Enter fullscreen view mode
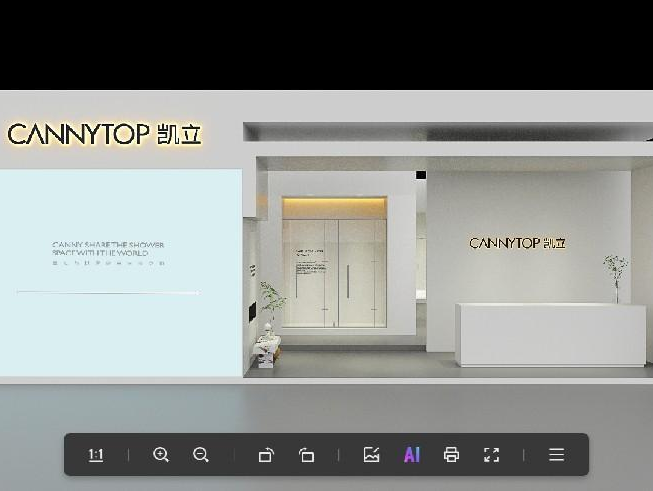Viewport: 653px width, 491px height. tap(491, 455)
